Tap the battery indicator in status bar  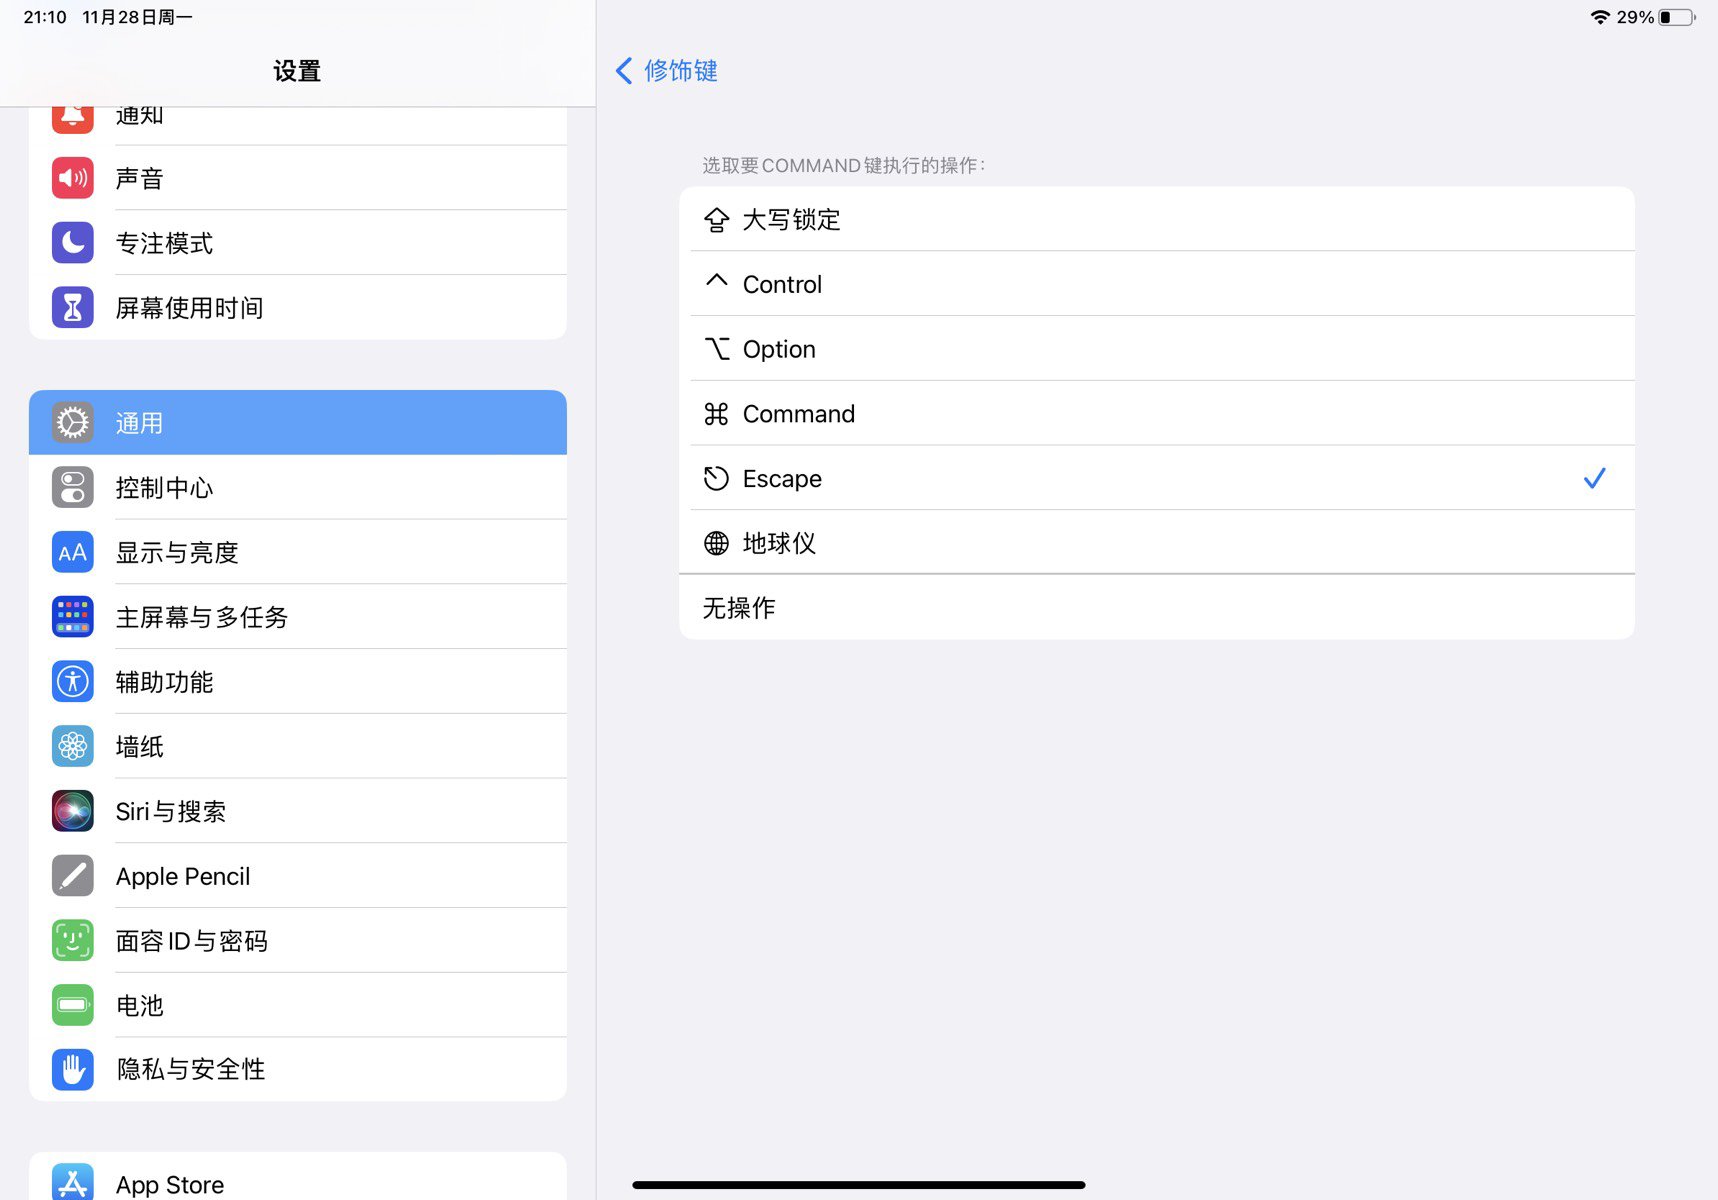tap(1677, 17)
